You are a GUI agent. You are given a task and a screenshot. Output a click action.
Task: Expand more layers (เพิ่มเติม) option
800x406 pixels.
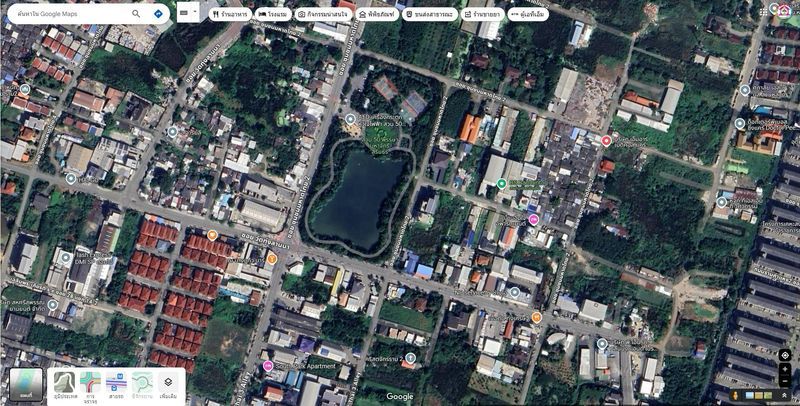pyautogui.click(x=168, y=384)
